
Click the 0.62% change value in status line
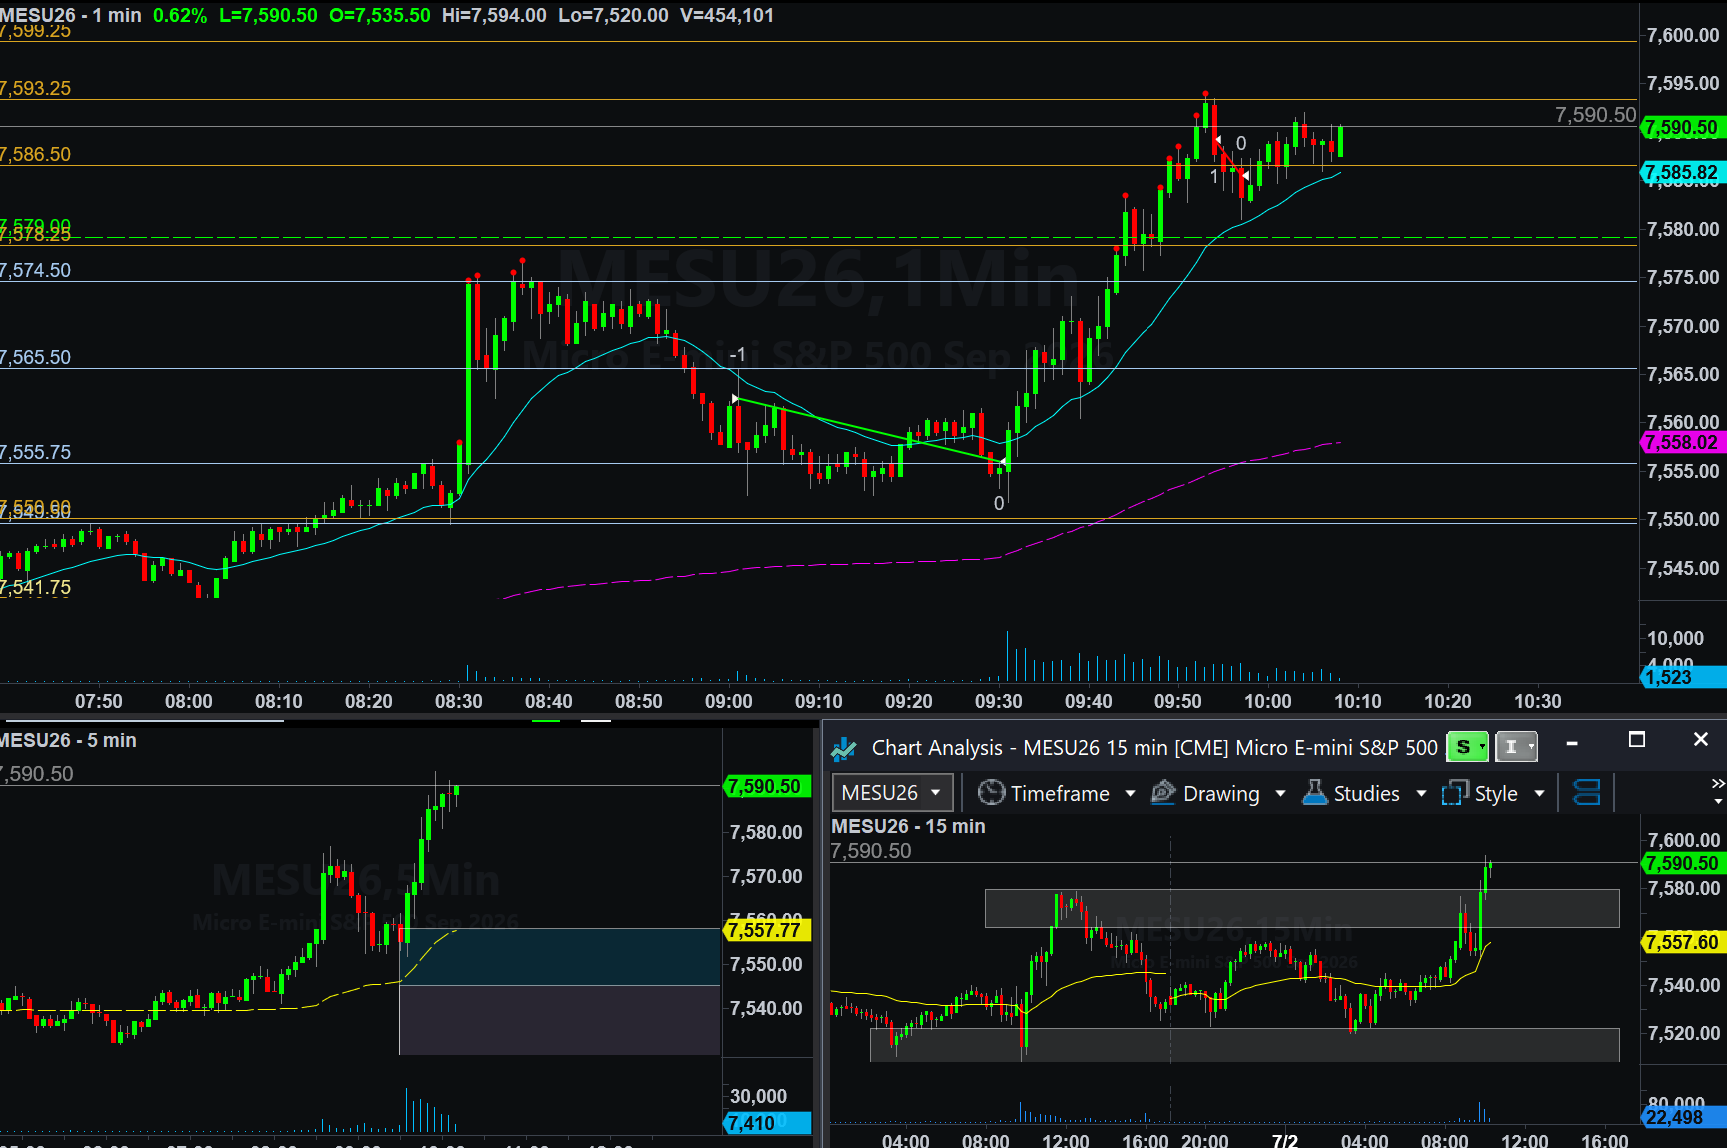pyautogui.click(x=180, y=15)
